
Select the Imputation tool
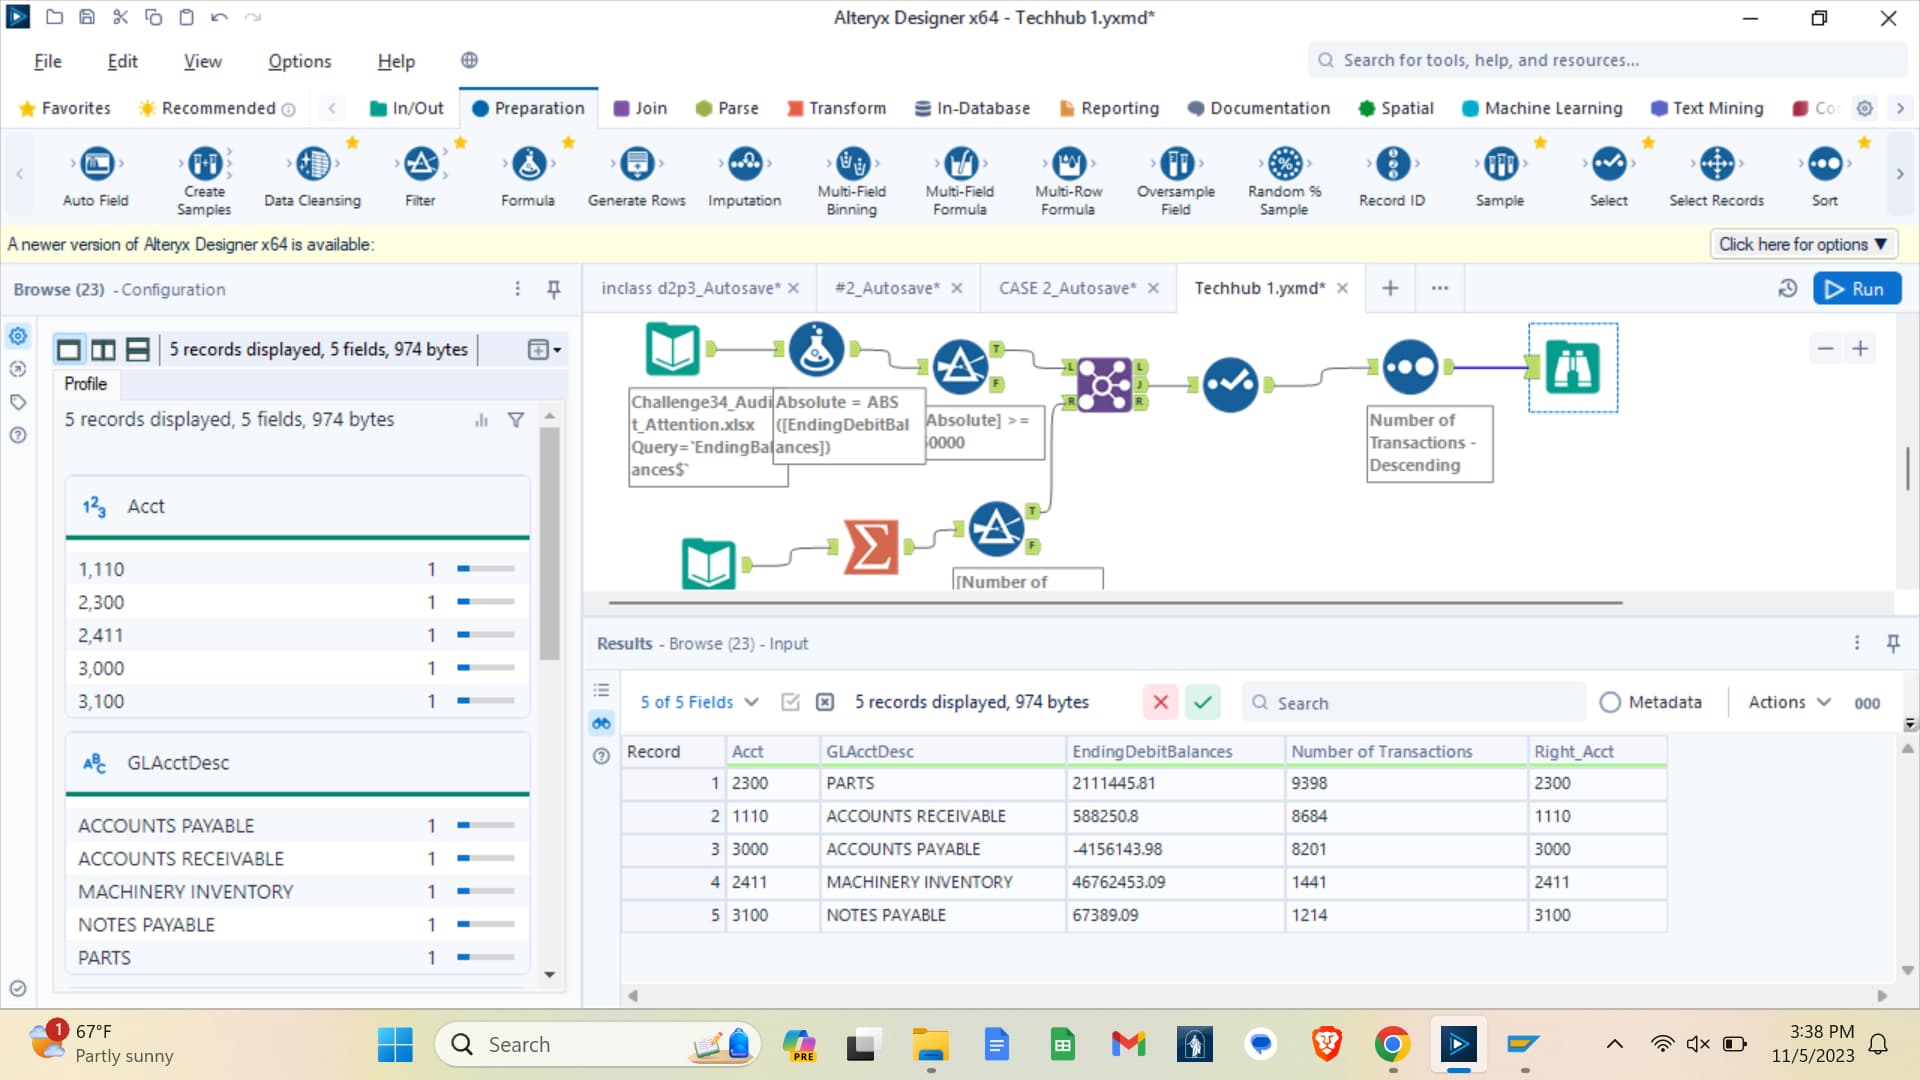745,176
